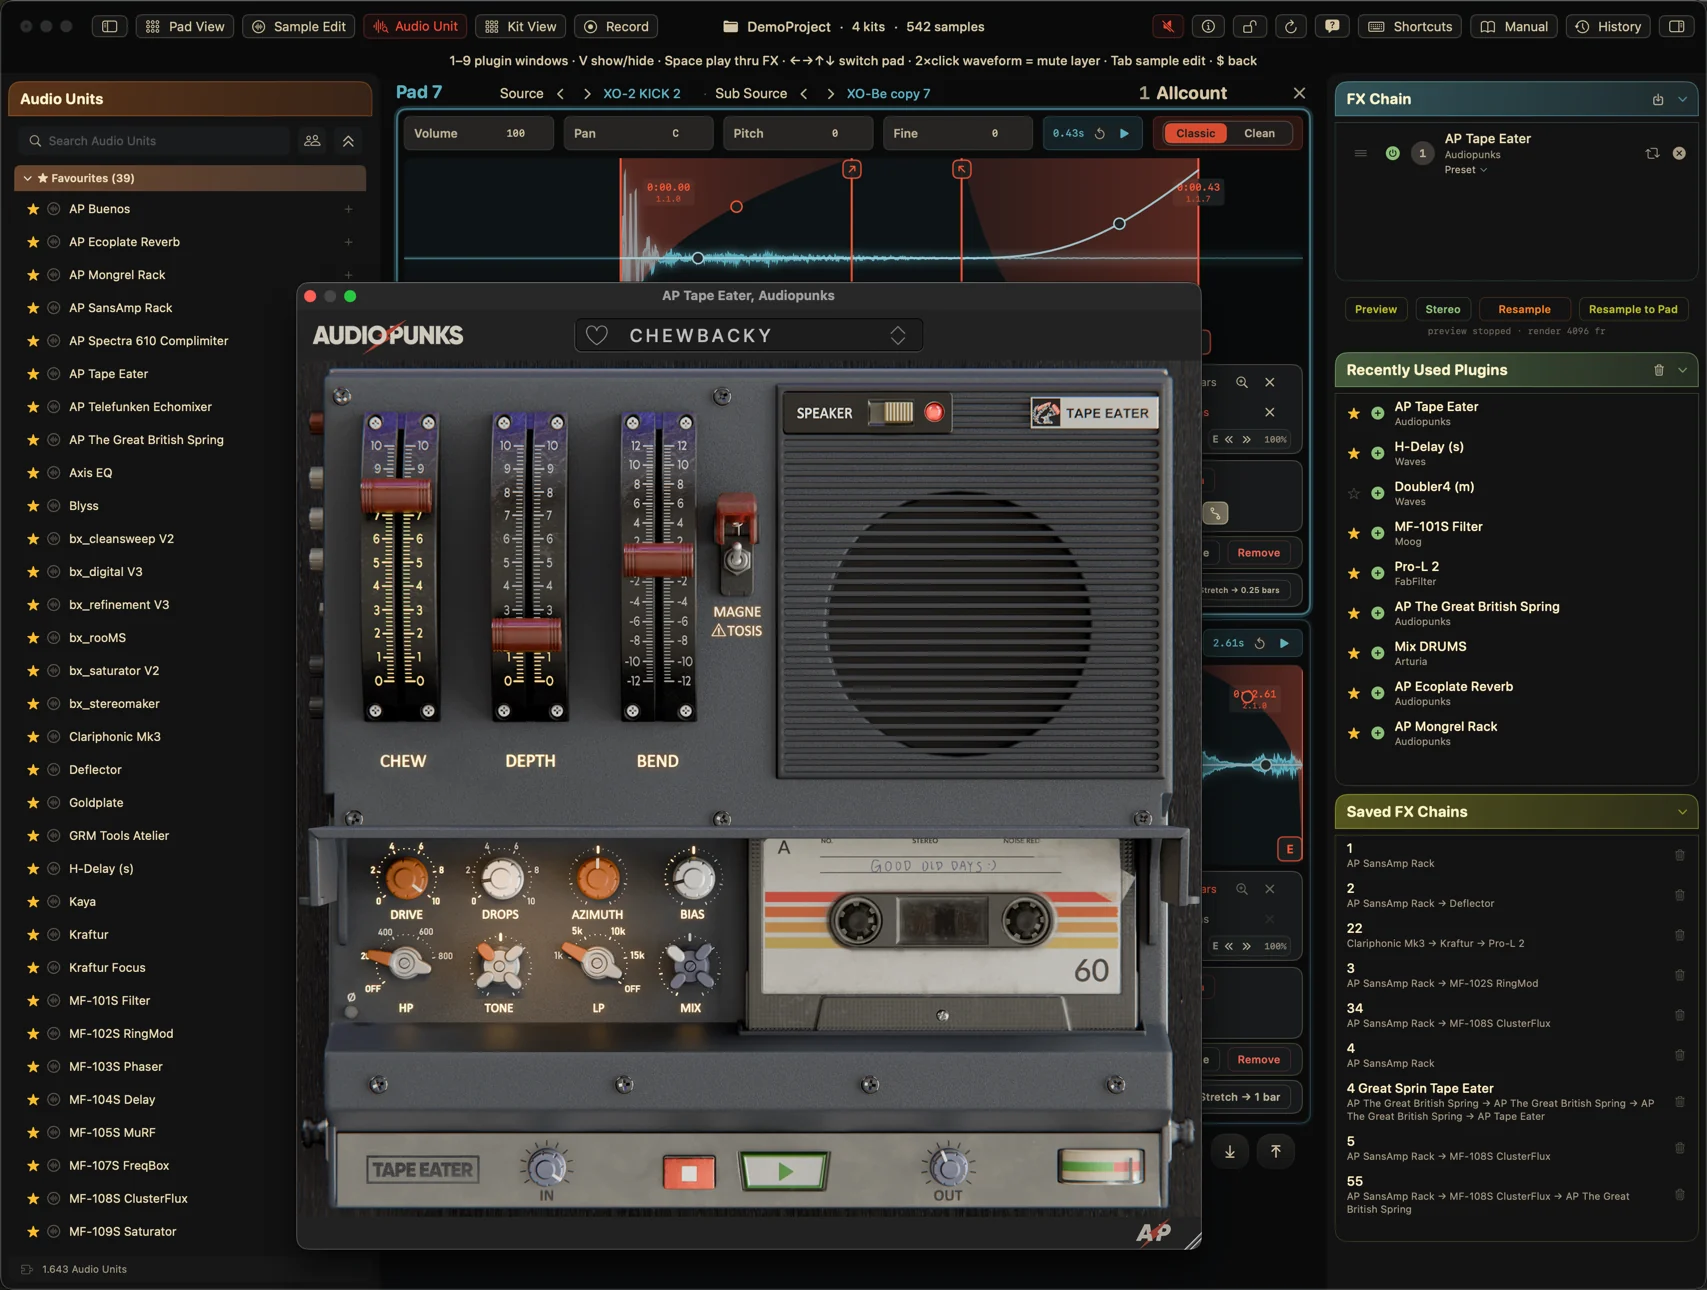Add H-Delay (s) via green plus icon
This screenshot has width=1707, height=1290.
1377,453
